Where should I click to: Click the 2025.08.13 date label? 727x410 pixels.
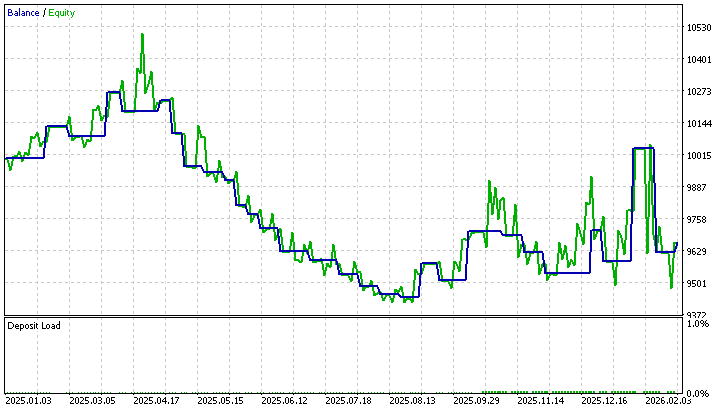pyautogui.click(x=412, y=401)
